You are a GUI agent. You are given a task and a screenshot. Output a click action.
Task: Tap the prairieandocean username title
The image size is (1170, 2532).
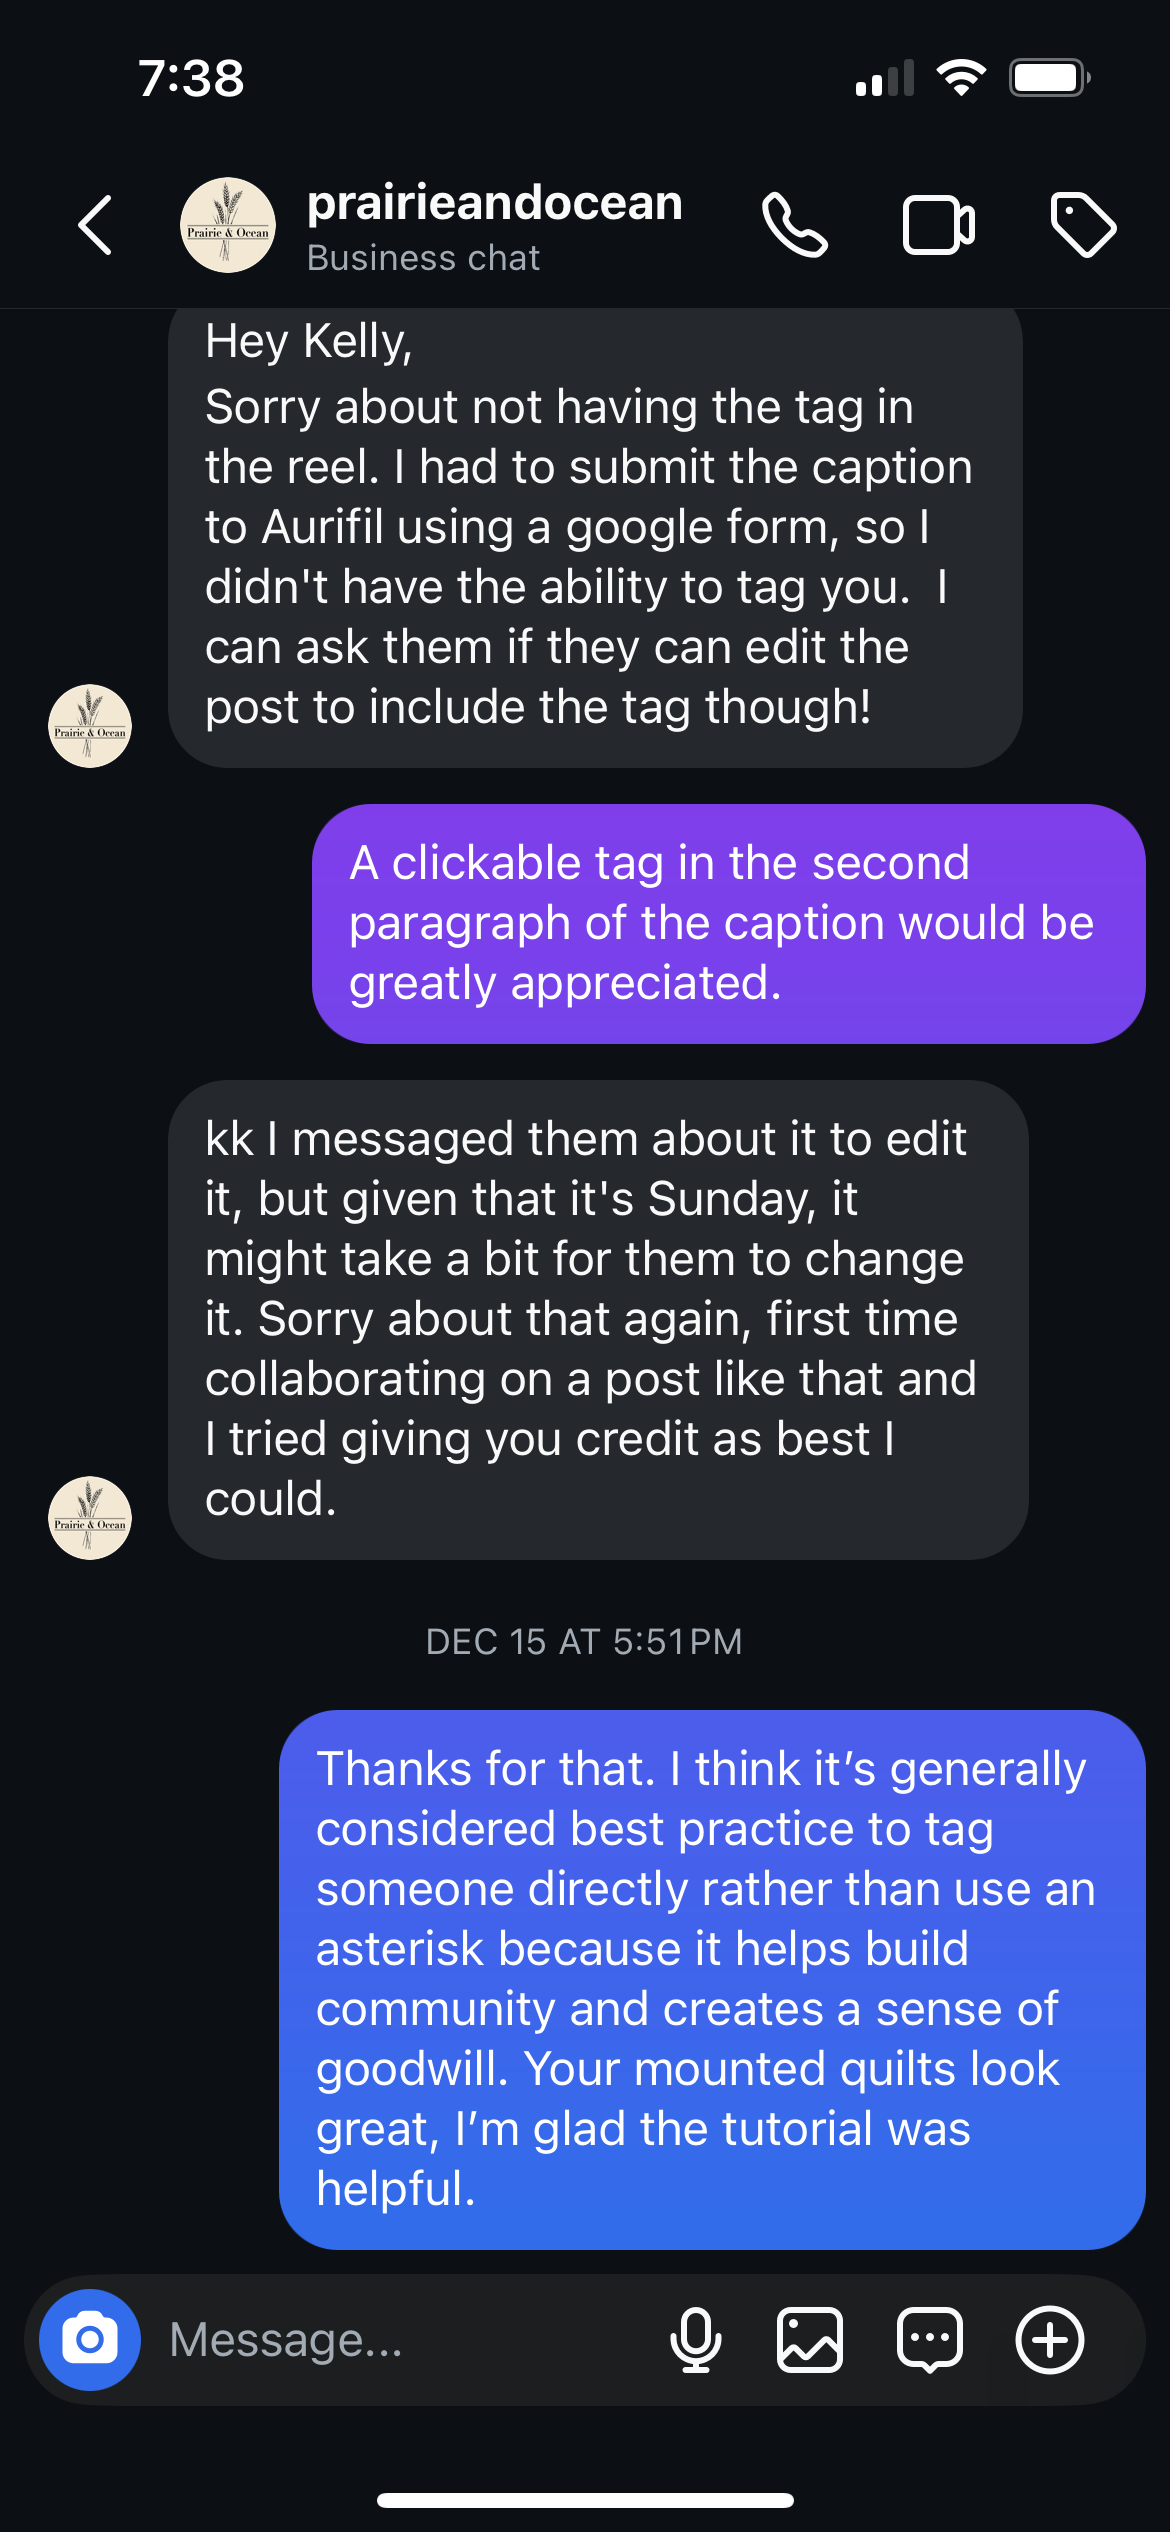[x=494, y=203]
